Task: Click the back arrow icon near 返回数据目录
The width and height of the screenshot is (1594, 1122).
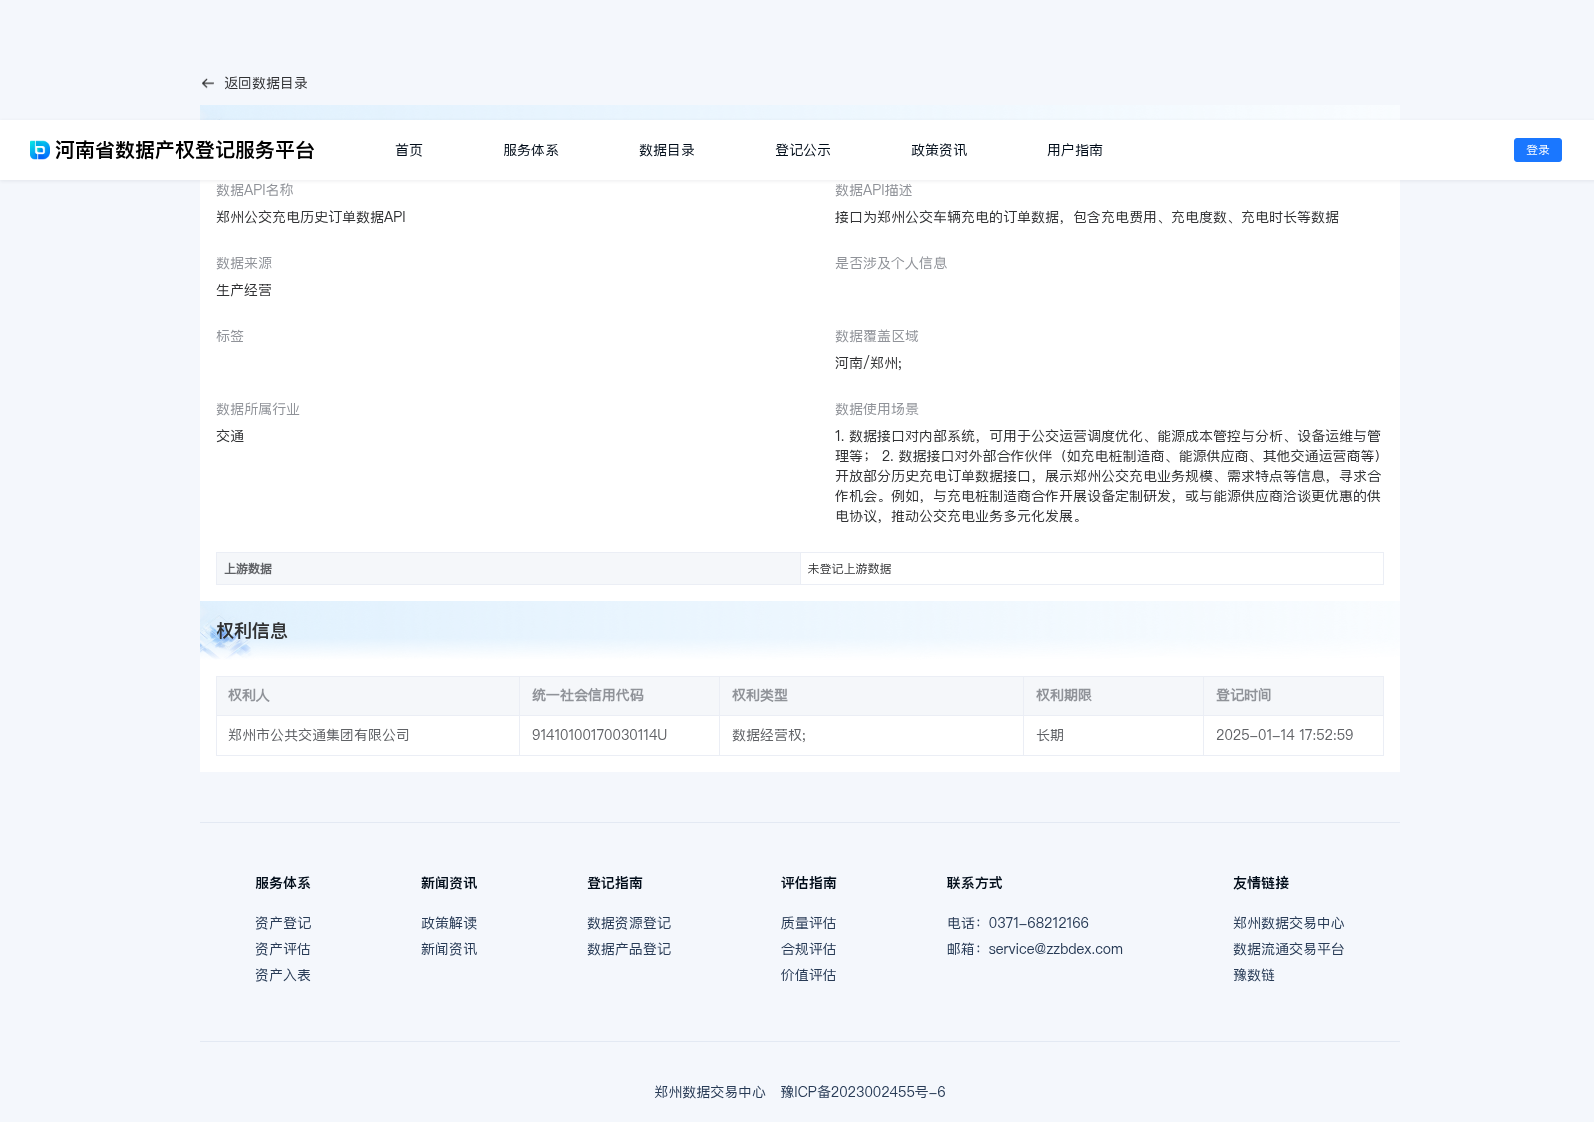Action: 208,83
